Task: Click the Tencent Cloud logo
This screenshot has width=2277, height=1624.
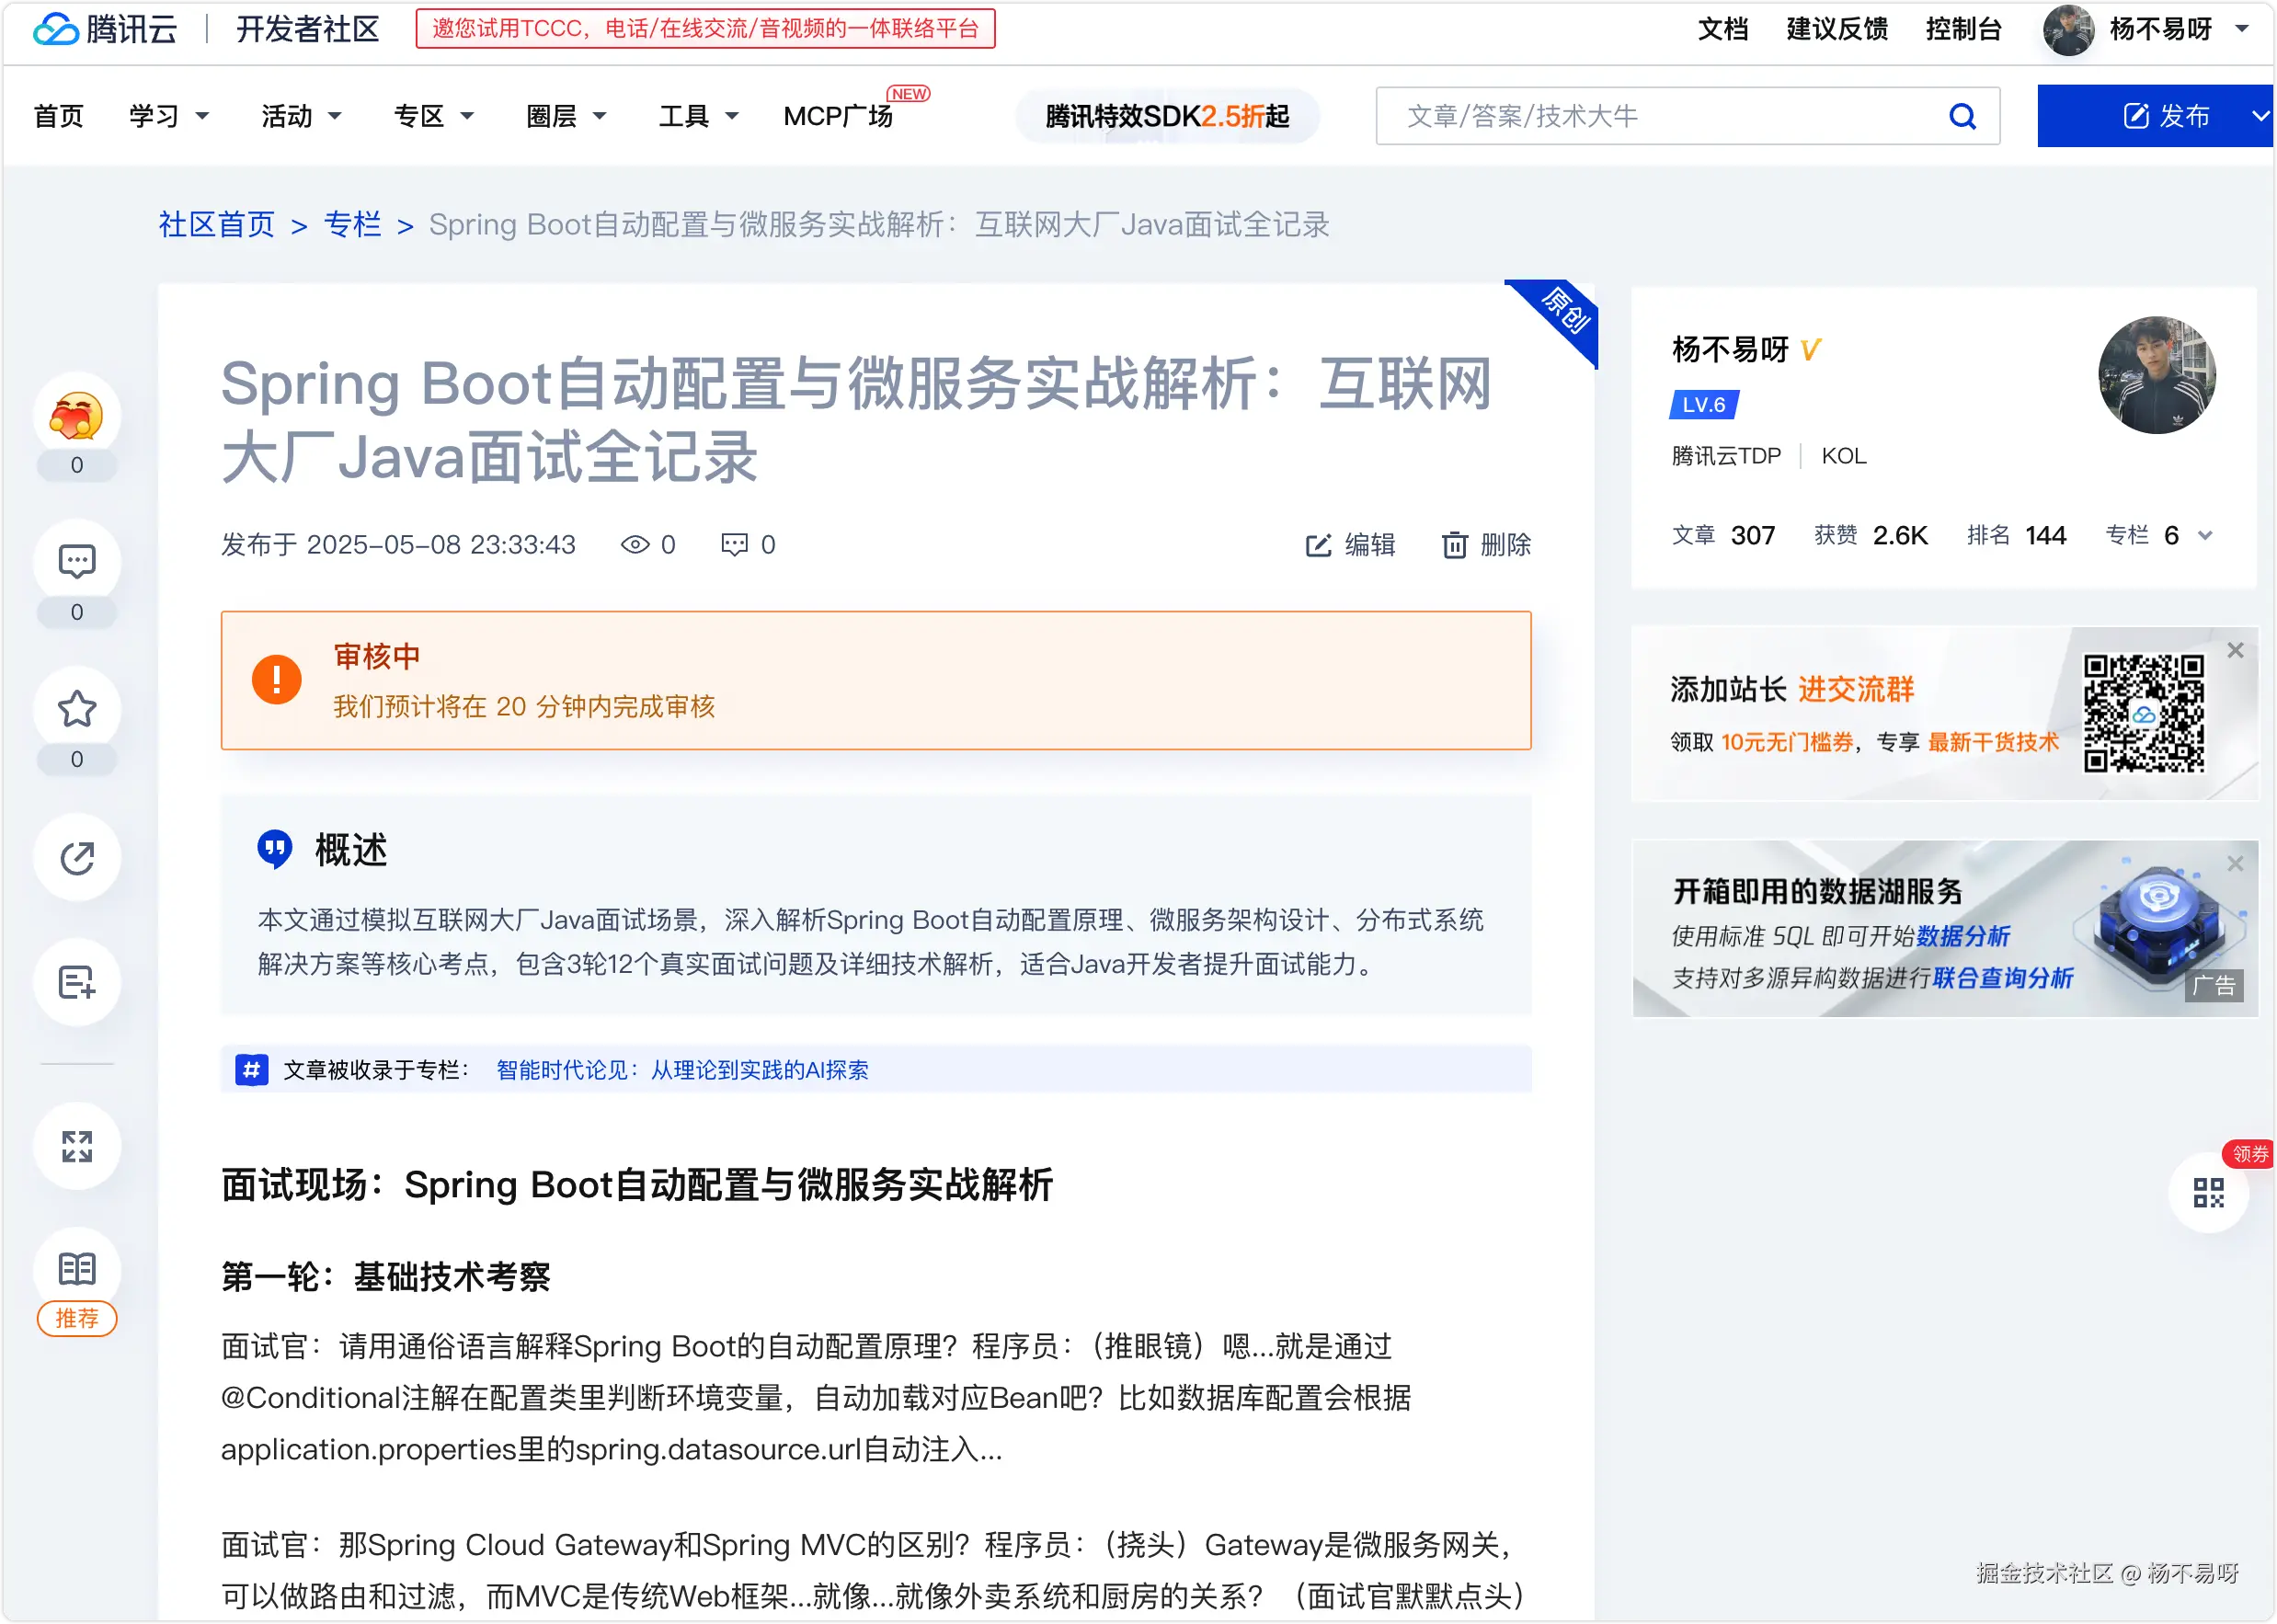Action: pos(105,29)
